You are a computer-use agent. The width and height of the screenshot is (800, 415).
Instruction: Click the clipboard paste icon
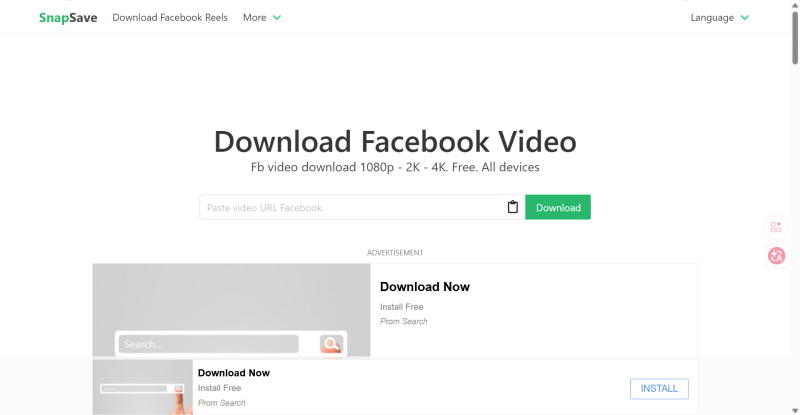pos(513,207)
